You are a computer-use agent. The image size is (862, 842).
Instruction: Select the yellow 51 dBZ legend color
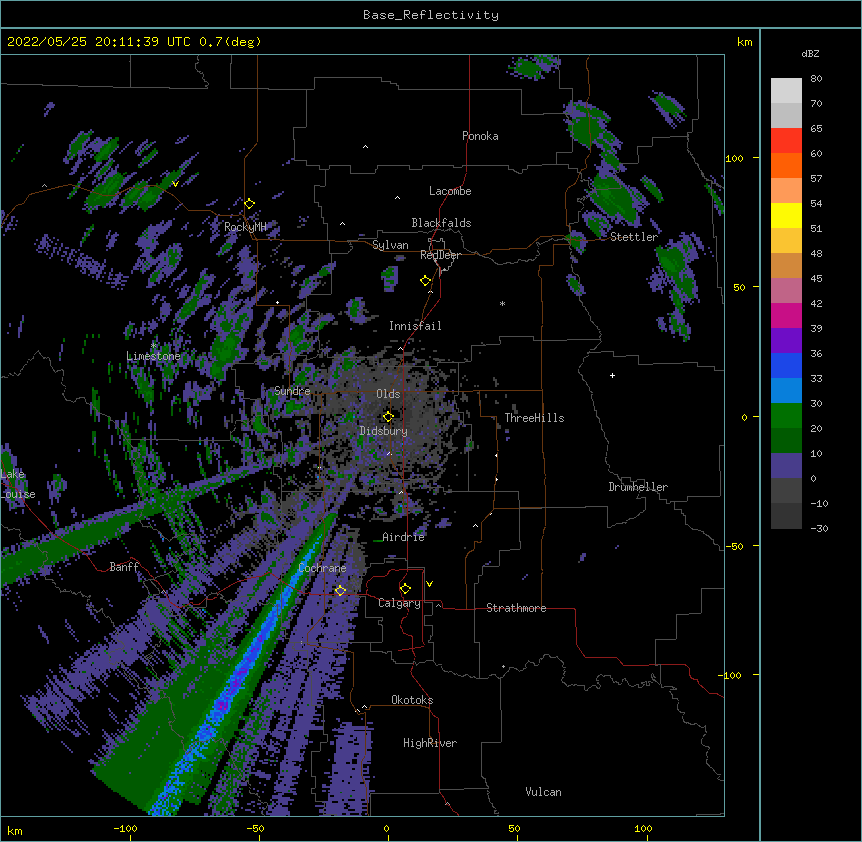pos(786,215)
